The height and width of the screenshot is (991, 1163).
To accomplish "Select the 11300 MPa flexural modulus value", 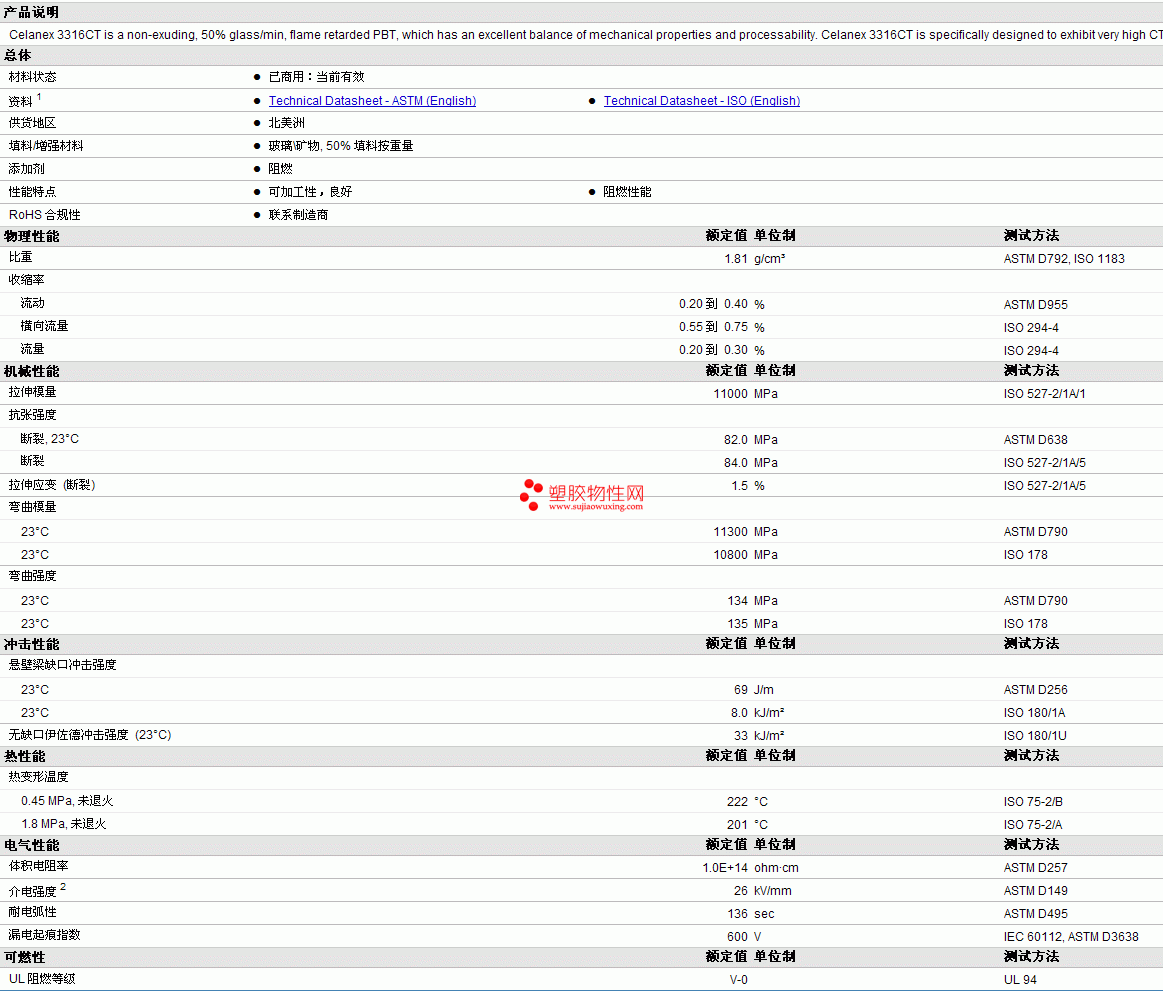I will point(745,532).
